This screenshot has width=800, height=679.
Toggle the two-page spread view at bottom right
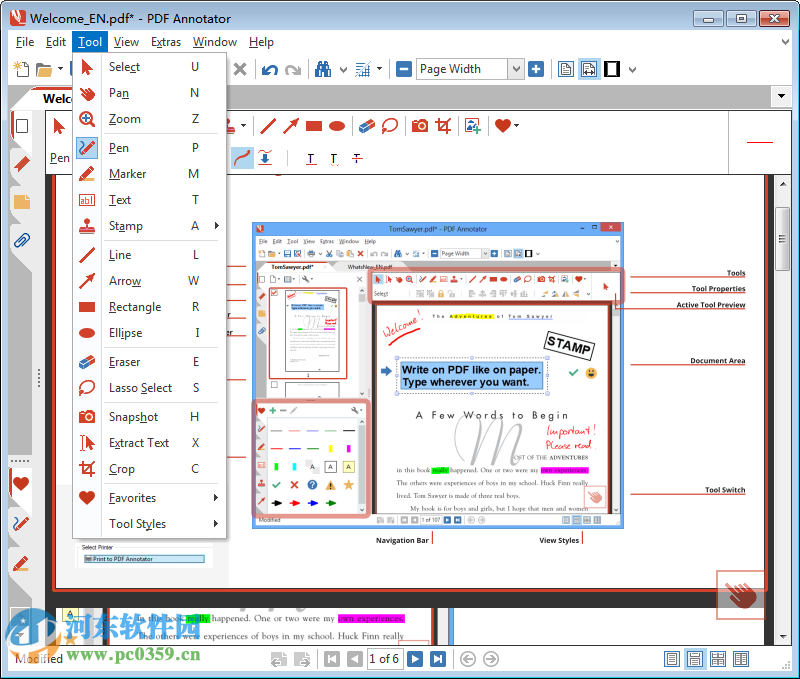pyautogui.click(x=739, y=659)
